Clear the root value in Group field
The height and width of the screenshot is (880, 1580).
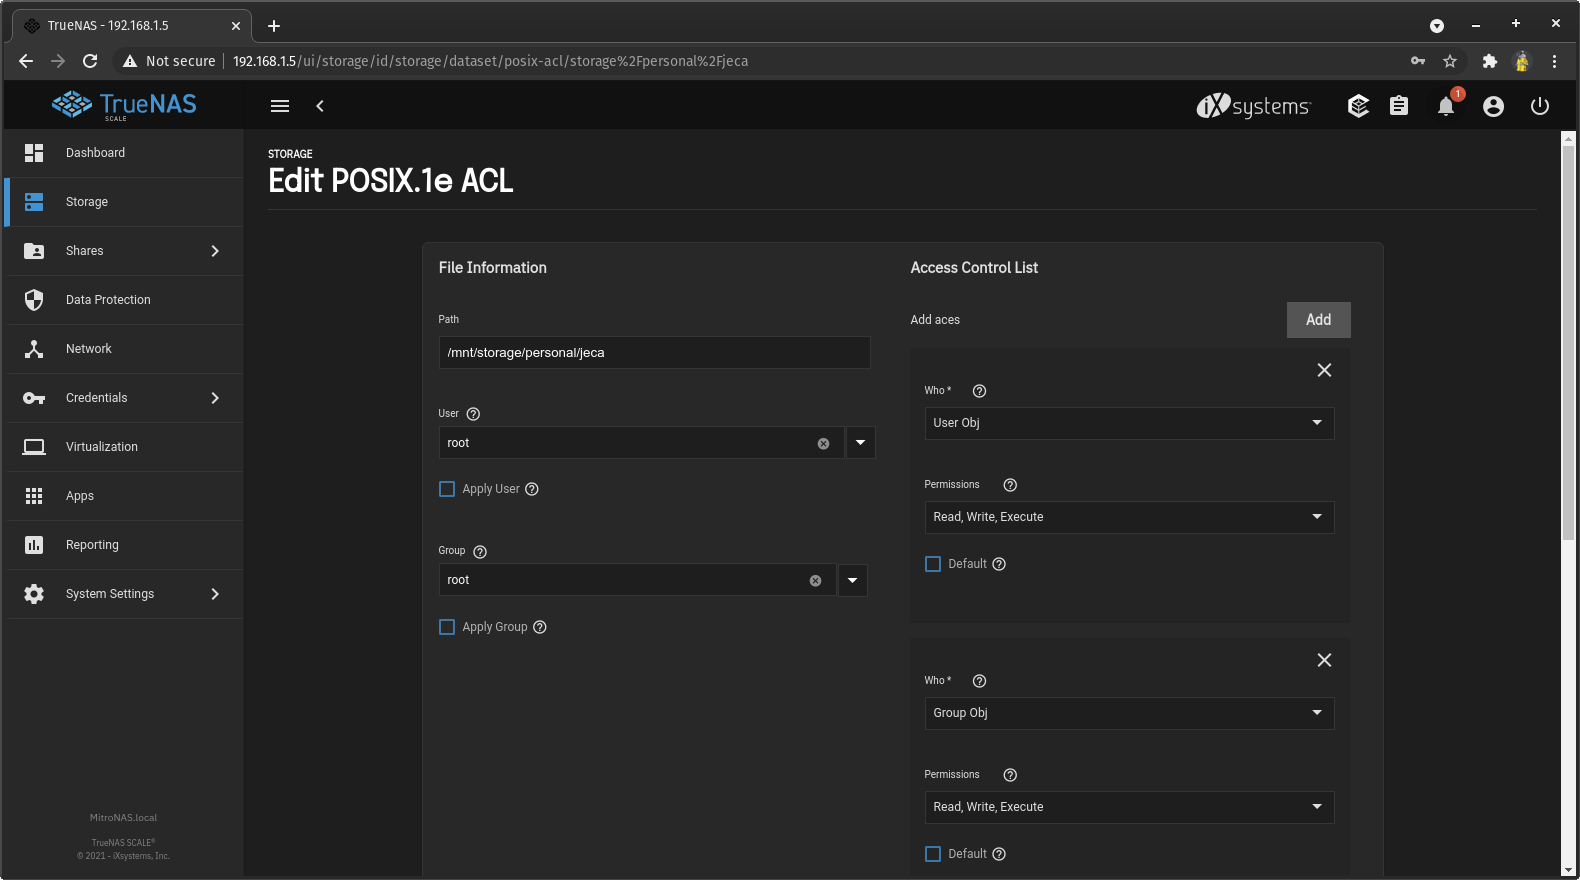(815, 581)
